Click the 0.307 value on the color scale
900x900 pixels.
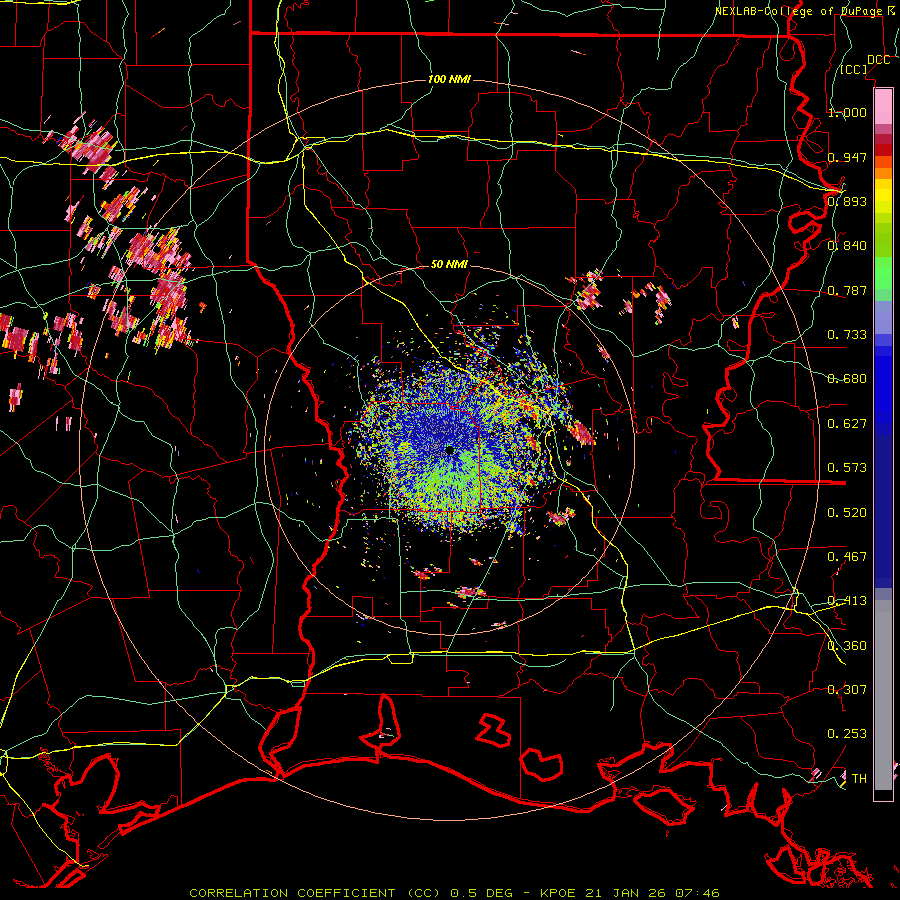[x=847, y=689]
